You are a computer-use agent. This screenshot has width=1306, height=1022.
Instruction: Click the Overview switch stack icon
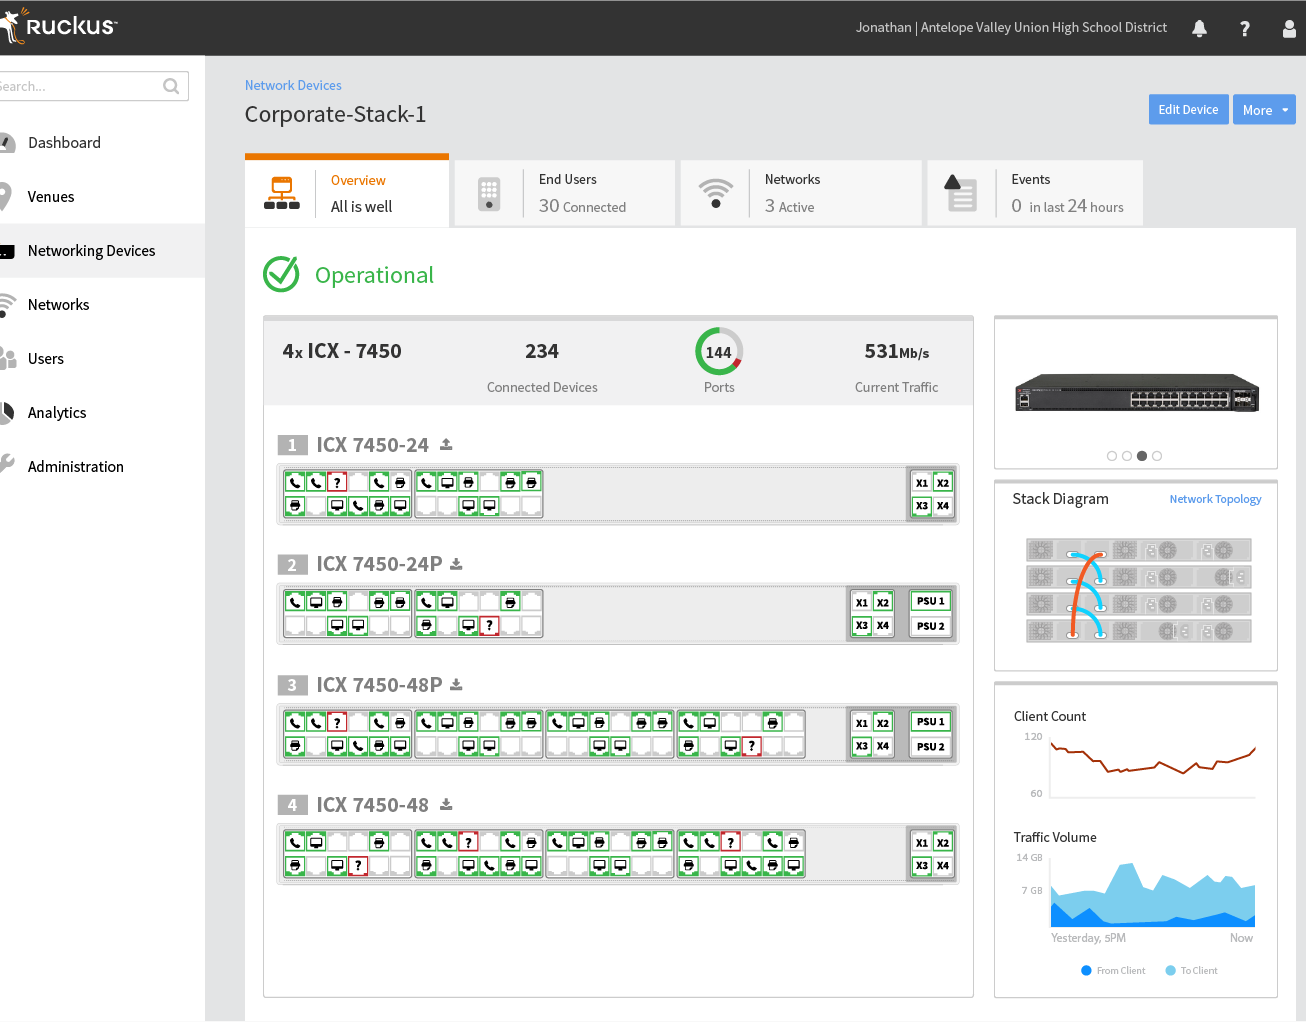(x=282, y=193)
